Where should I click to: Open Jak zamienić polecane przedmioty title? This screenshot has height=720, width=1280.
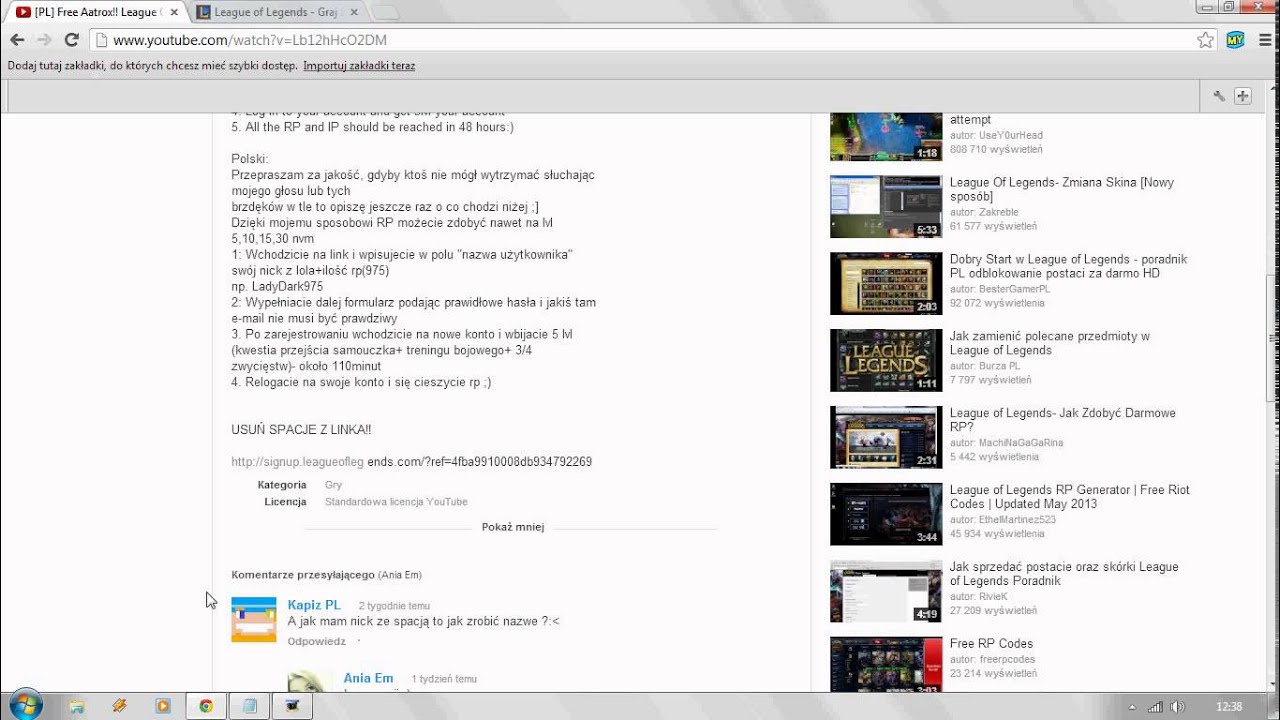click(x=1049, y=343)
